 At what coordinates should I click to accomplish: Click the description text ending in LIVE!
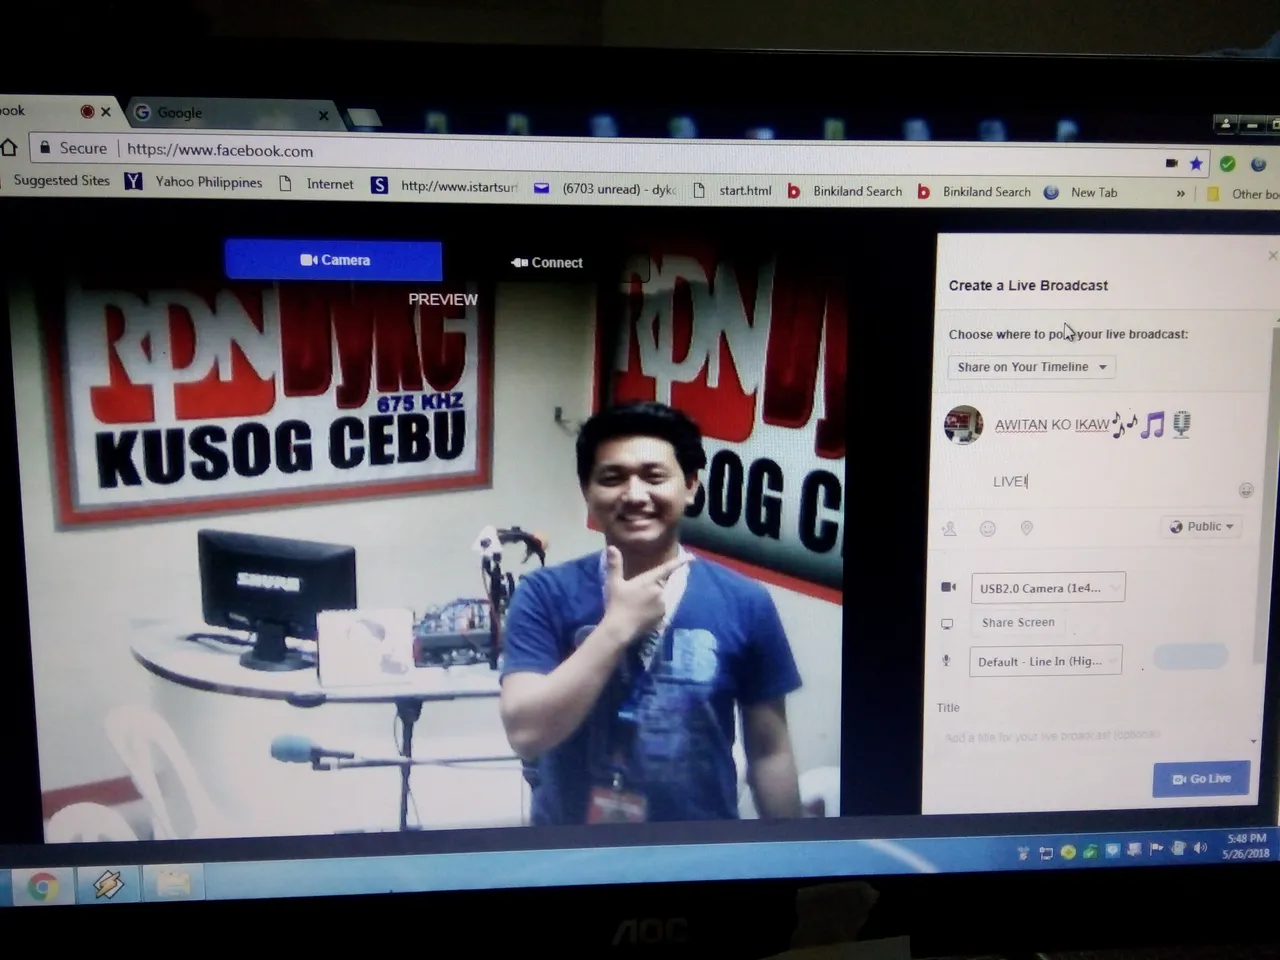1010,481
